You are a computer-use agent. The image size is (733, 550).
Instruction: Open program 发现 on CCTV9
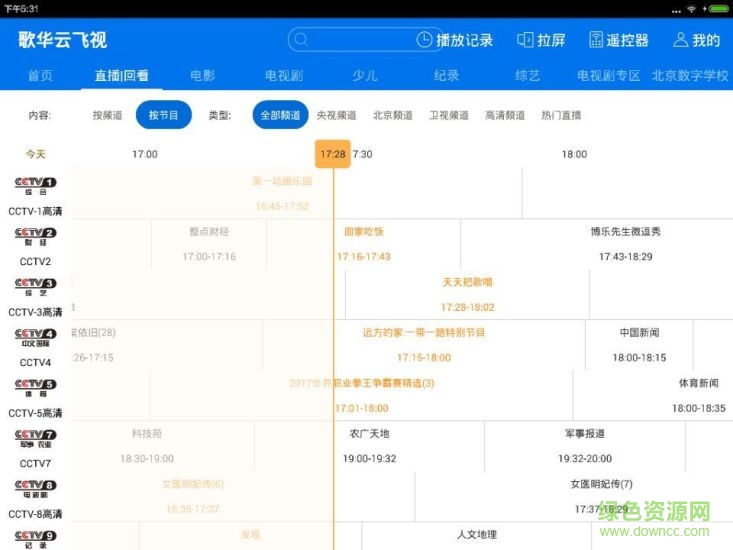(251, 536)
